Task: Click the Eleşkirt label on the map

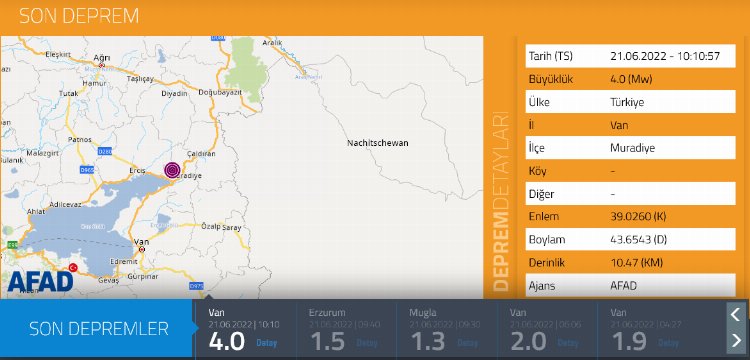Action: 58,55
